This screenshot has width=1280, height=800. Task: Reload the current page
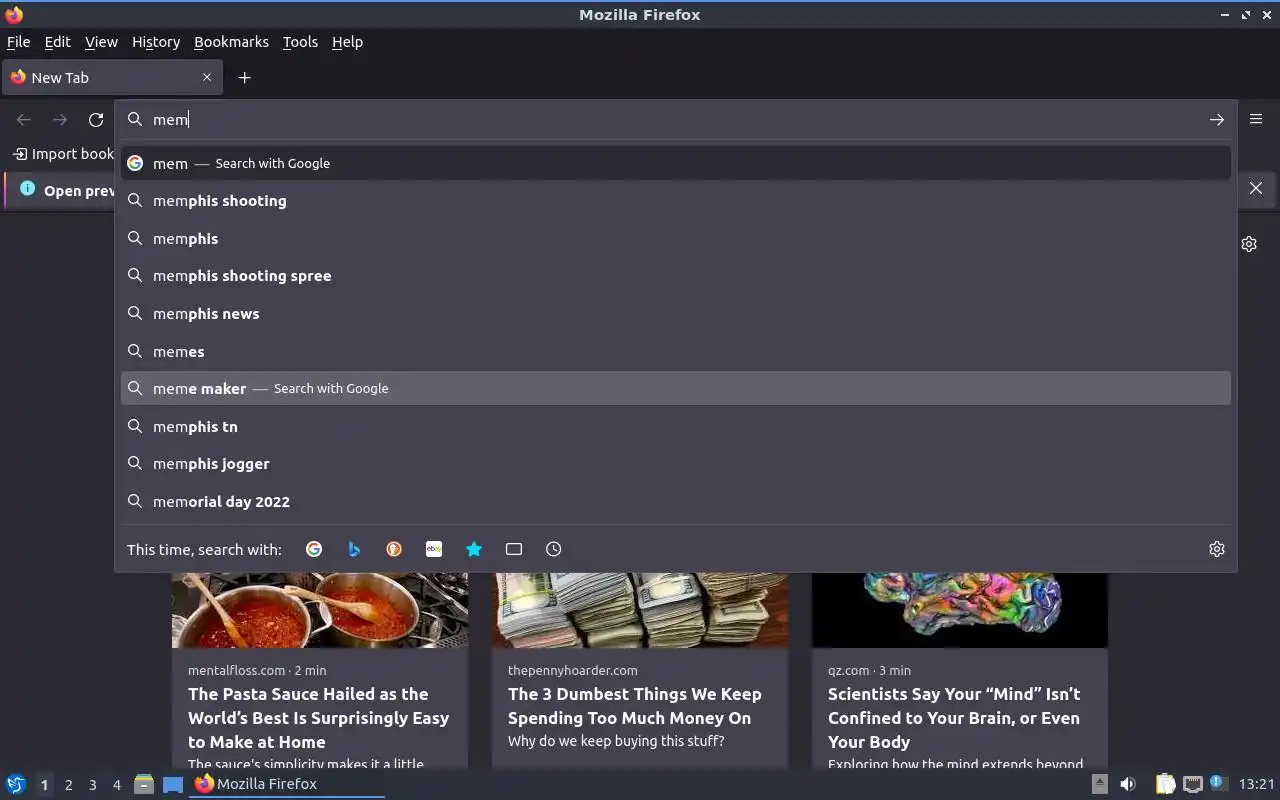pyautogui.click(x=96, y=120)
